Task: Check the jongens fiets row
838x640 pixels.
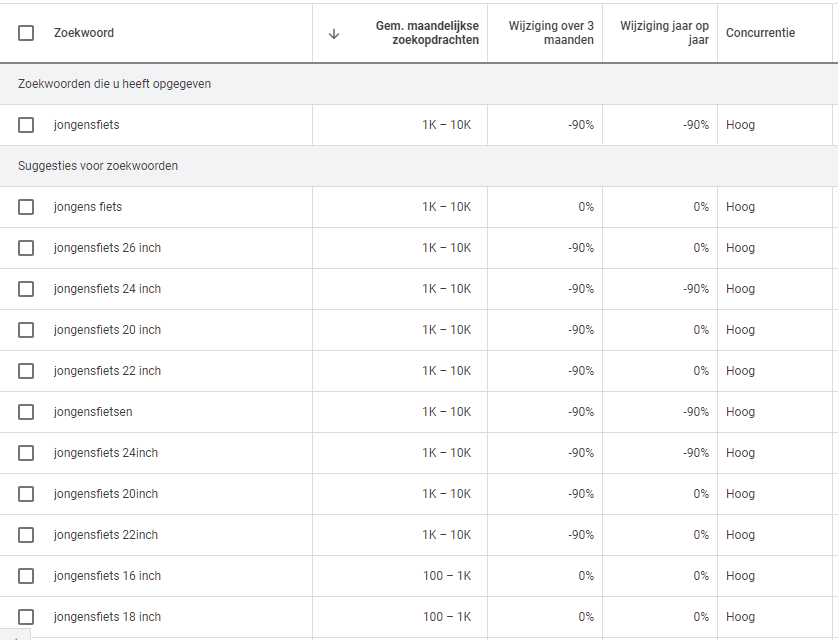Action: click(26, 207)
